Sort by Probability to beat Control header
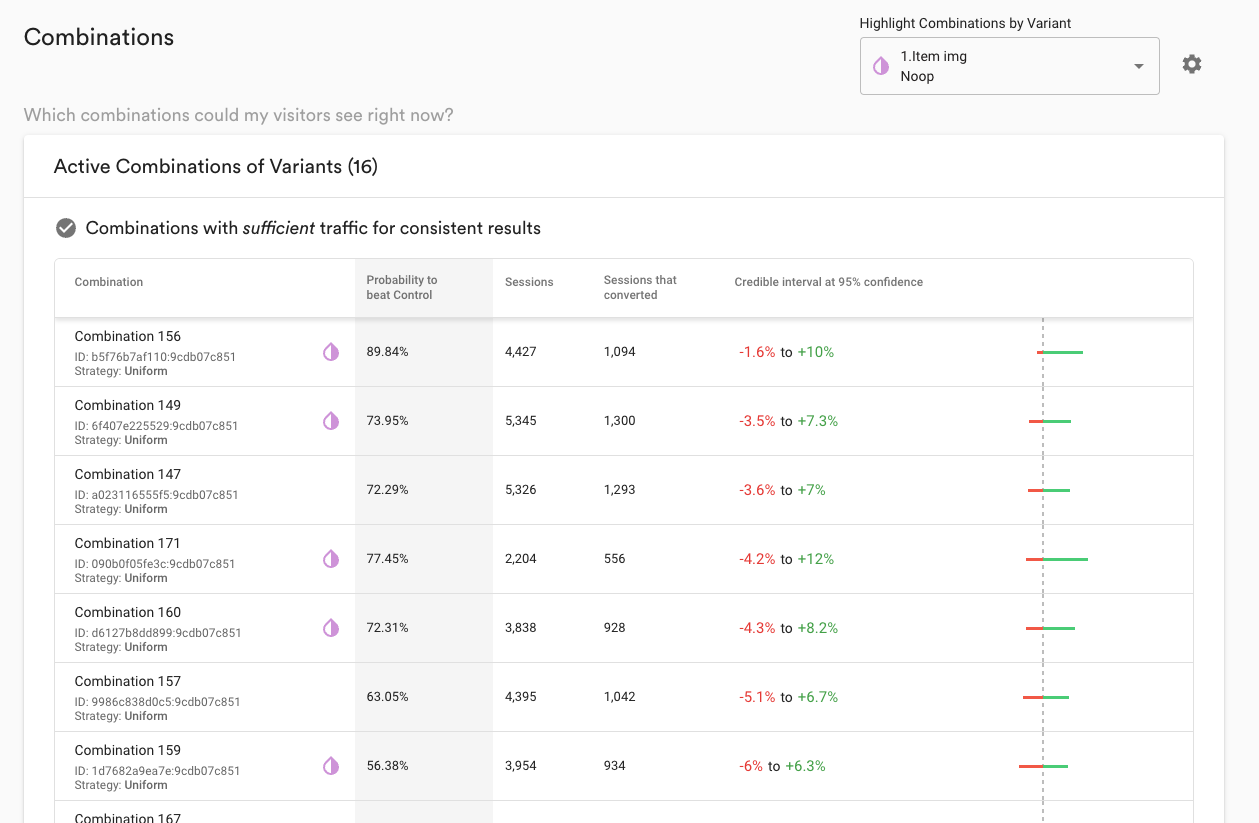Image resolution: width=1259 pixels, height=823 pixels. [x=402, y=288]
